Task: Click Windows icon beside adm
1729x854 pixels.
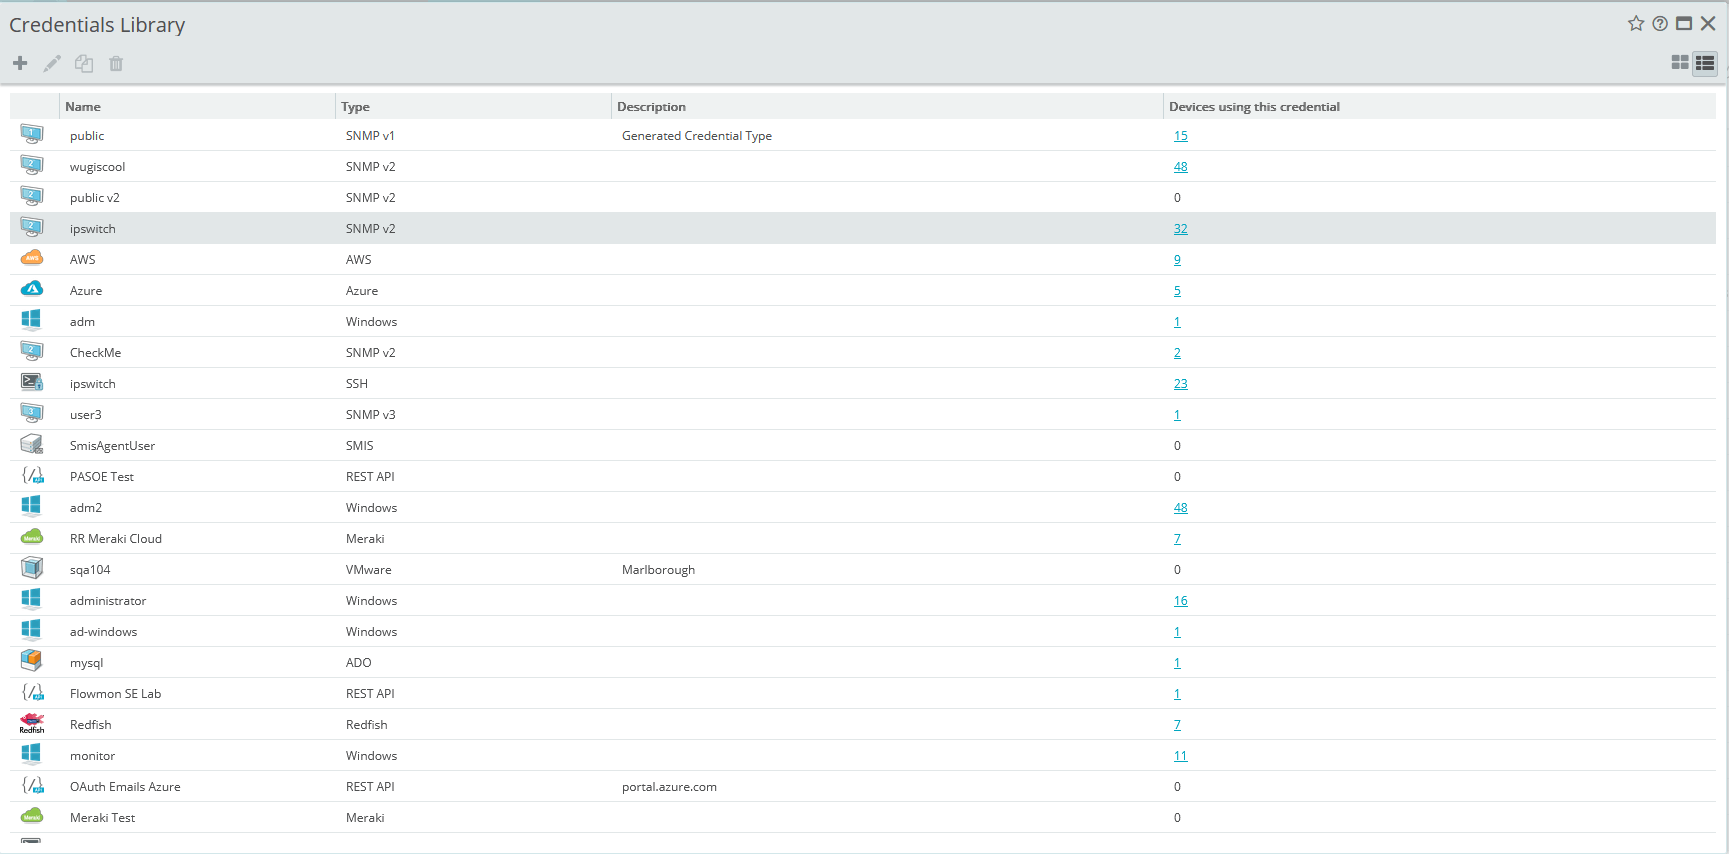Action: click(x=32, y=320)
